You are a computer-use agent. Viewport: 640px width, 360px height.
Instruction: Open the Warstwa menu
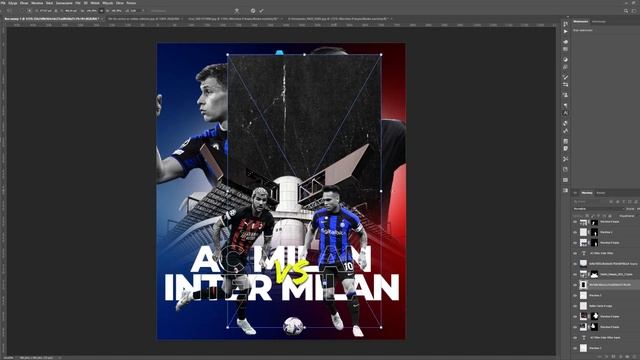[x=37, y=3]
